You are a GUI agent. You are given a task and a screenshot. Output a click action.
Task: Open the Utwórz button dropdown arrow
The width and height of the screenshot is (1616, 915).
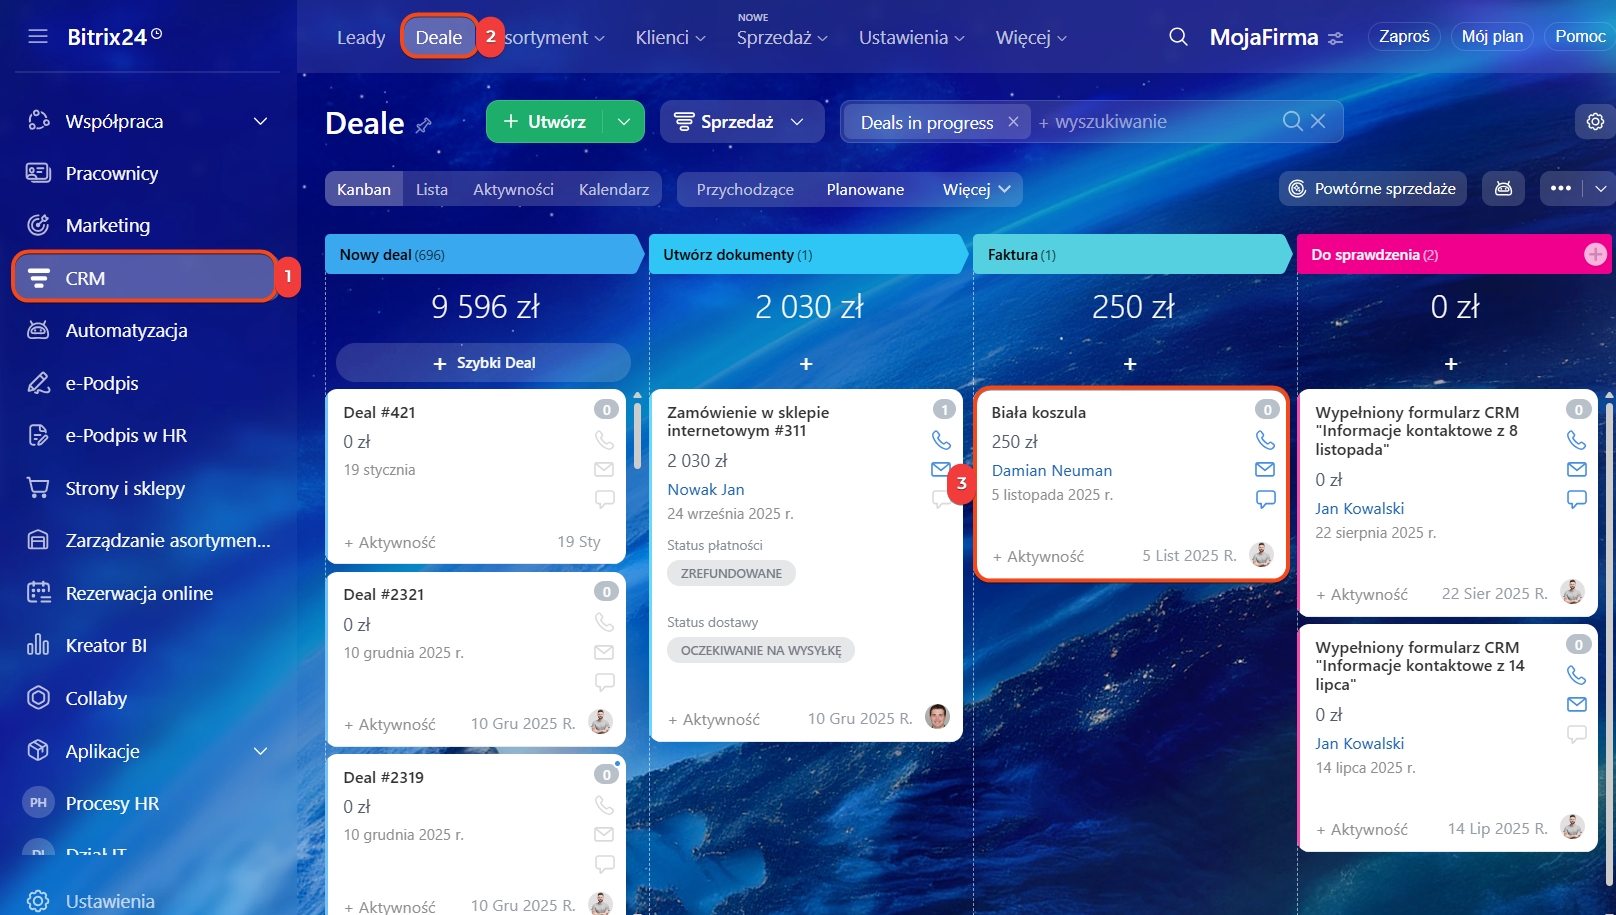624,121
